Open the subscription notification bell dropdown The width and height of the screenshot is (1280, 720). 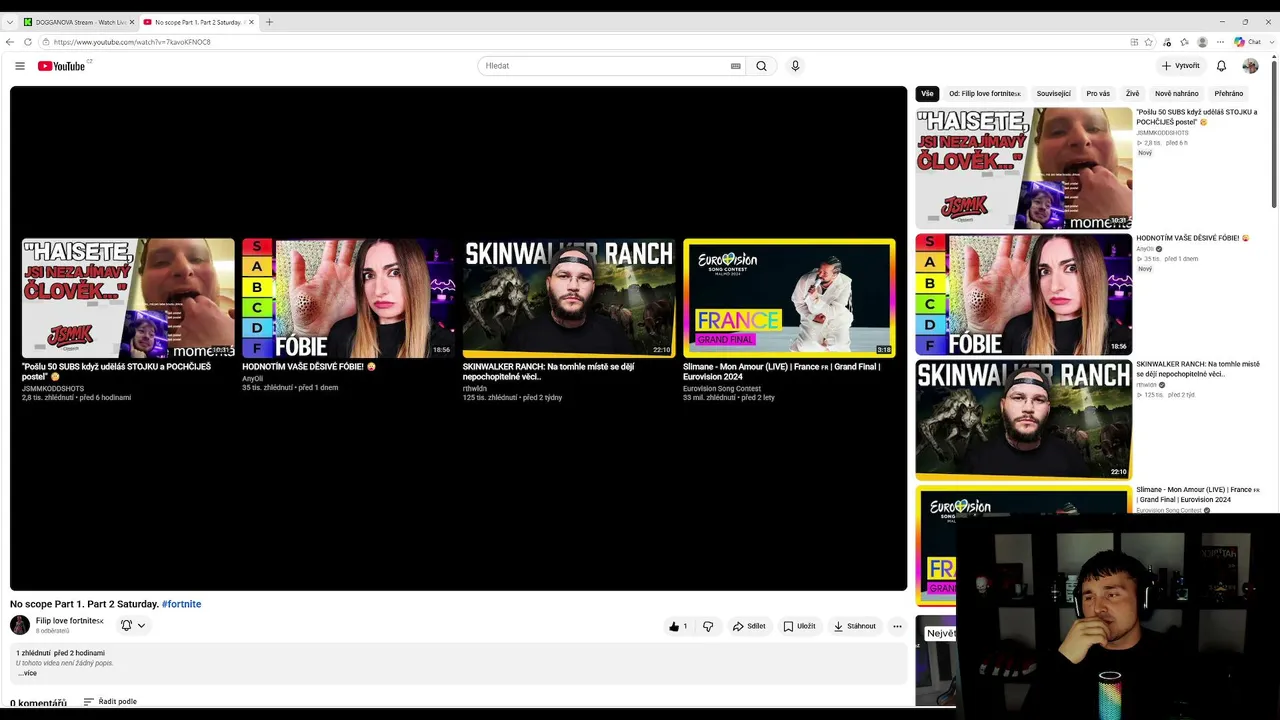point(133,625)
